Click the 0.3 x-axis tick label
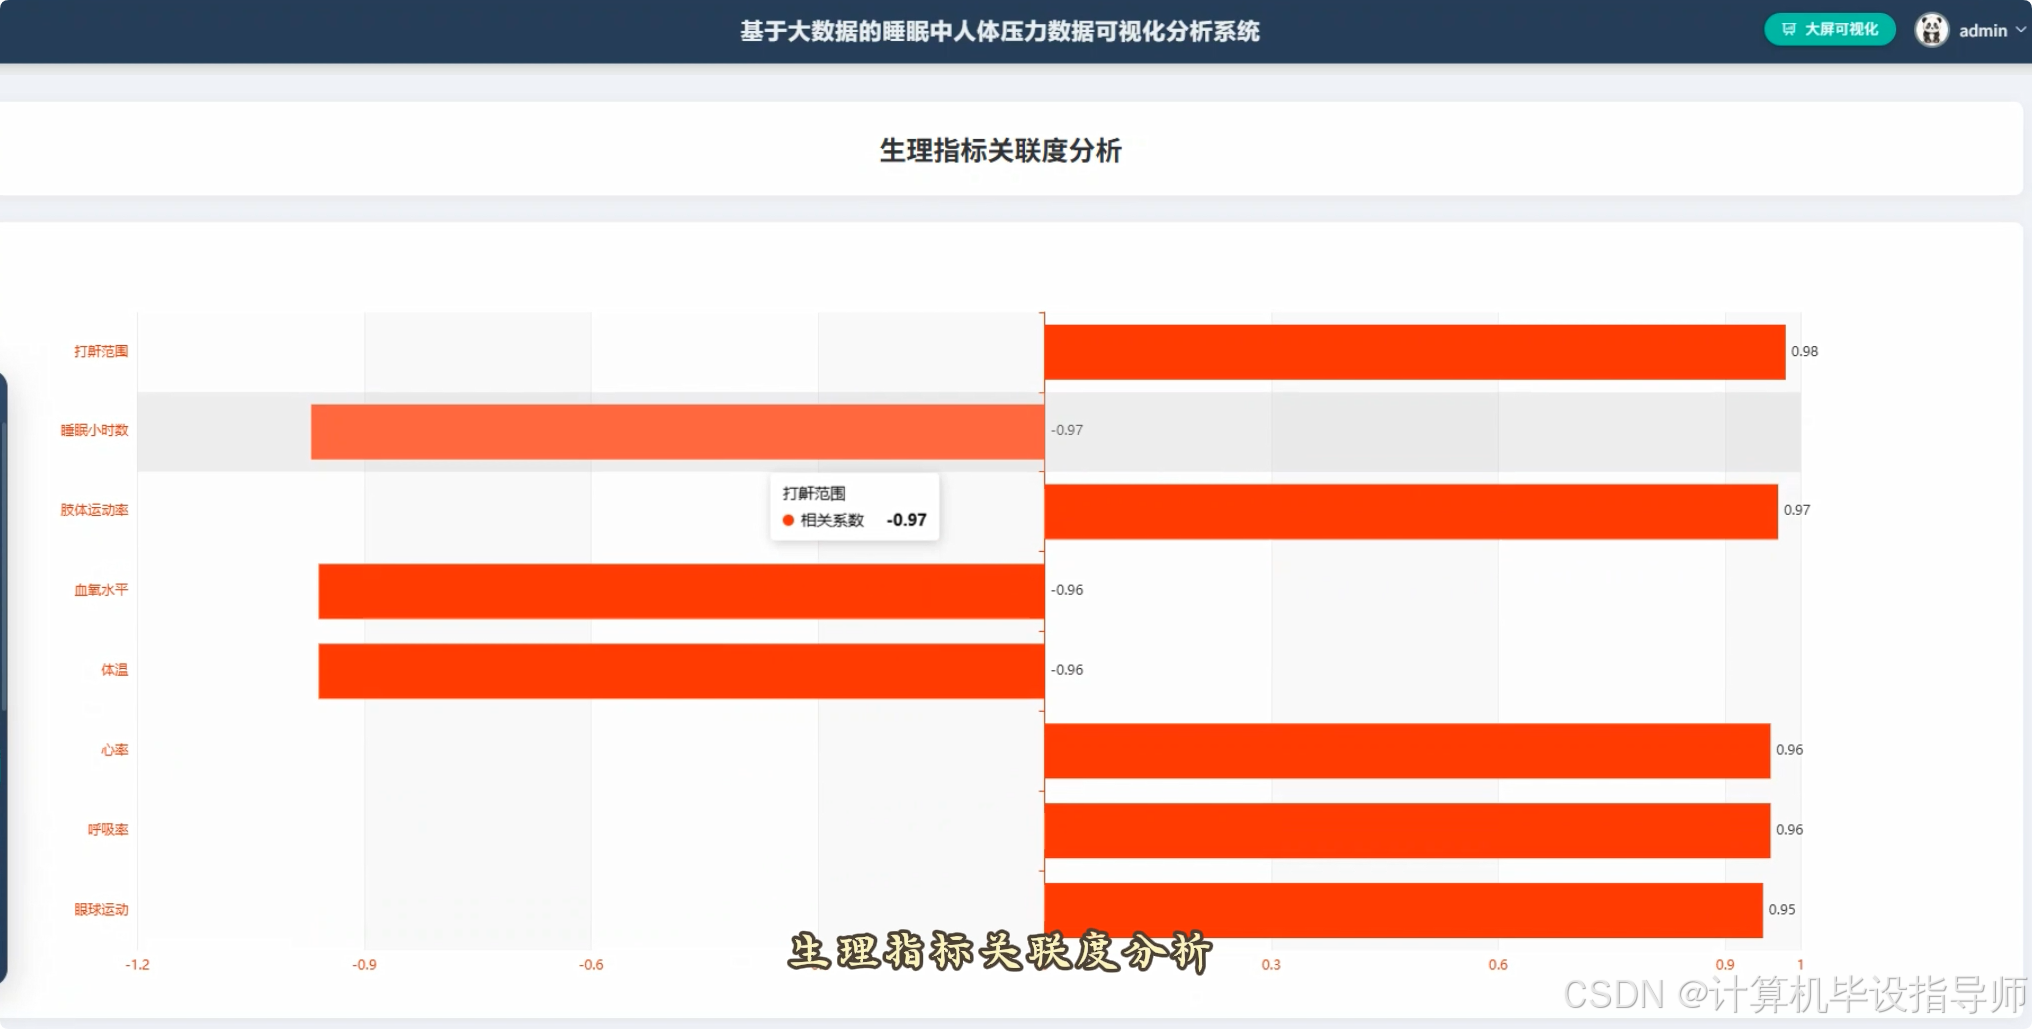The width and height of the screenshot is (2032, 1029). tap(1271, 965)
